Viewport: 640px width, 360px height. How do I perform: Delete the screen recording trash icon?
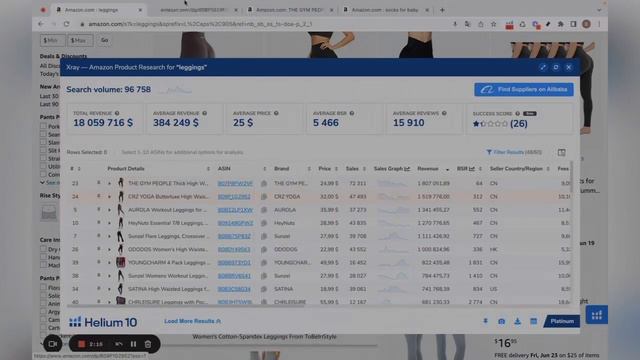(148, 344)
